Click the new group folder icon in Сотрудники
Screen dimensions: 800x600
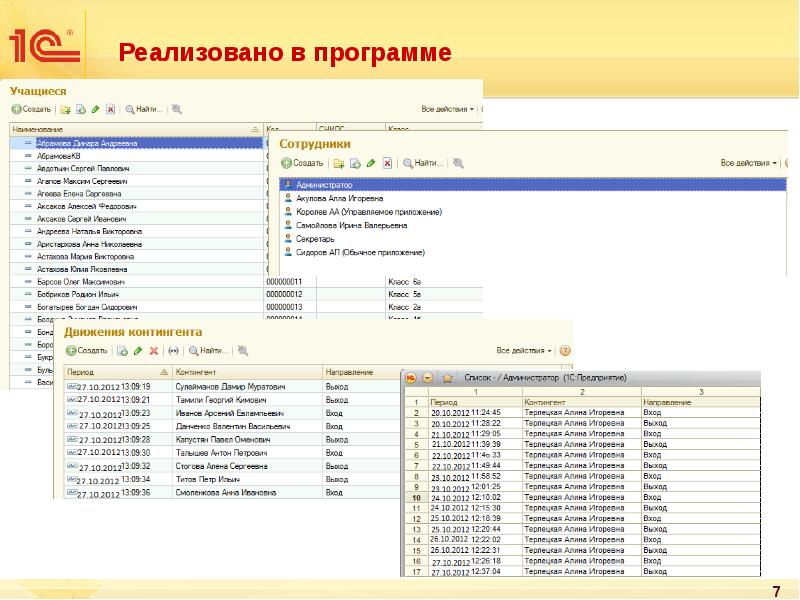pos(339,163)
